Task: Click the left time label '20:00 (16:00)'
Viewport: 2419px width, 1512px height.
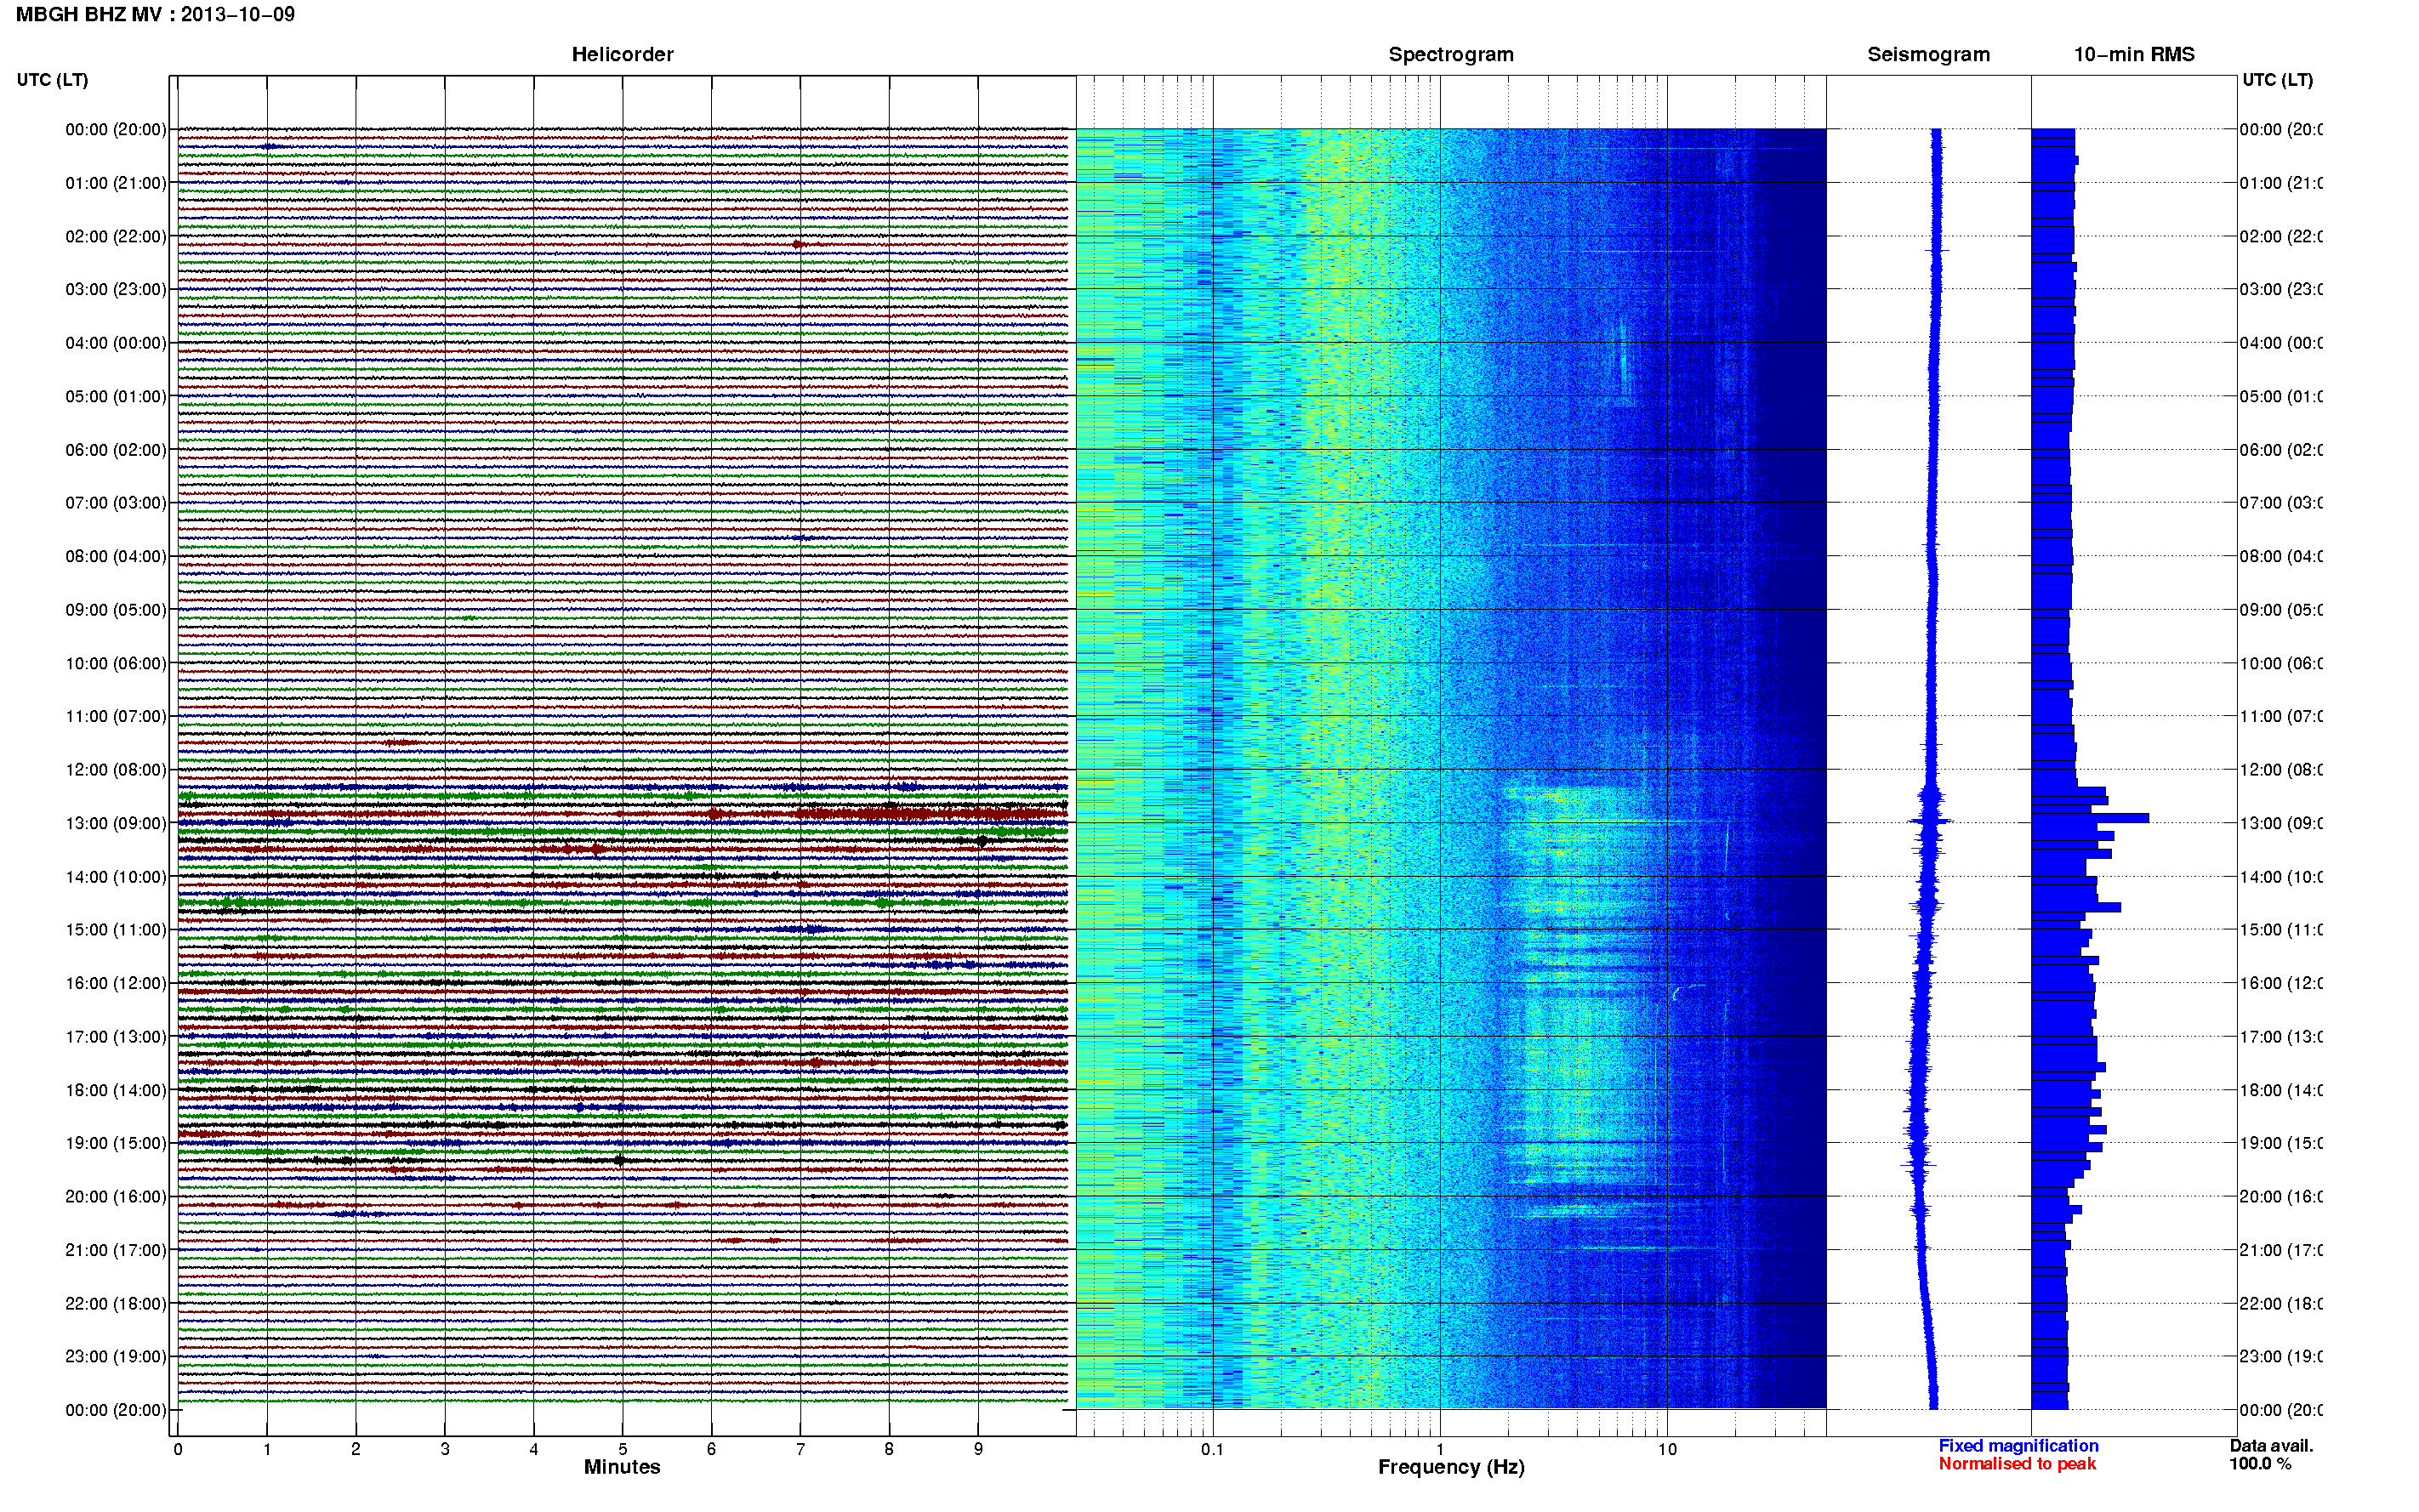Action: (x=116, y=1196)
